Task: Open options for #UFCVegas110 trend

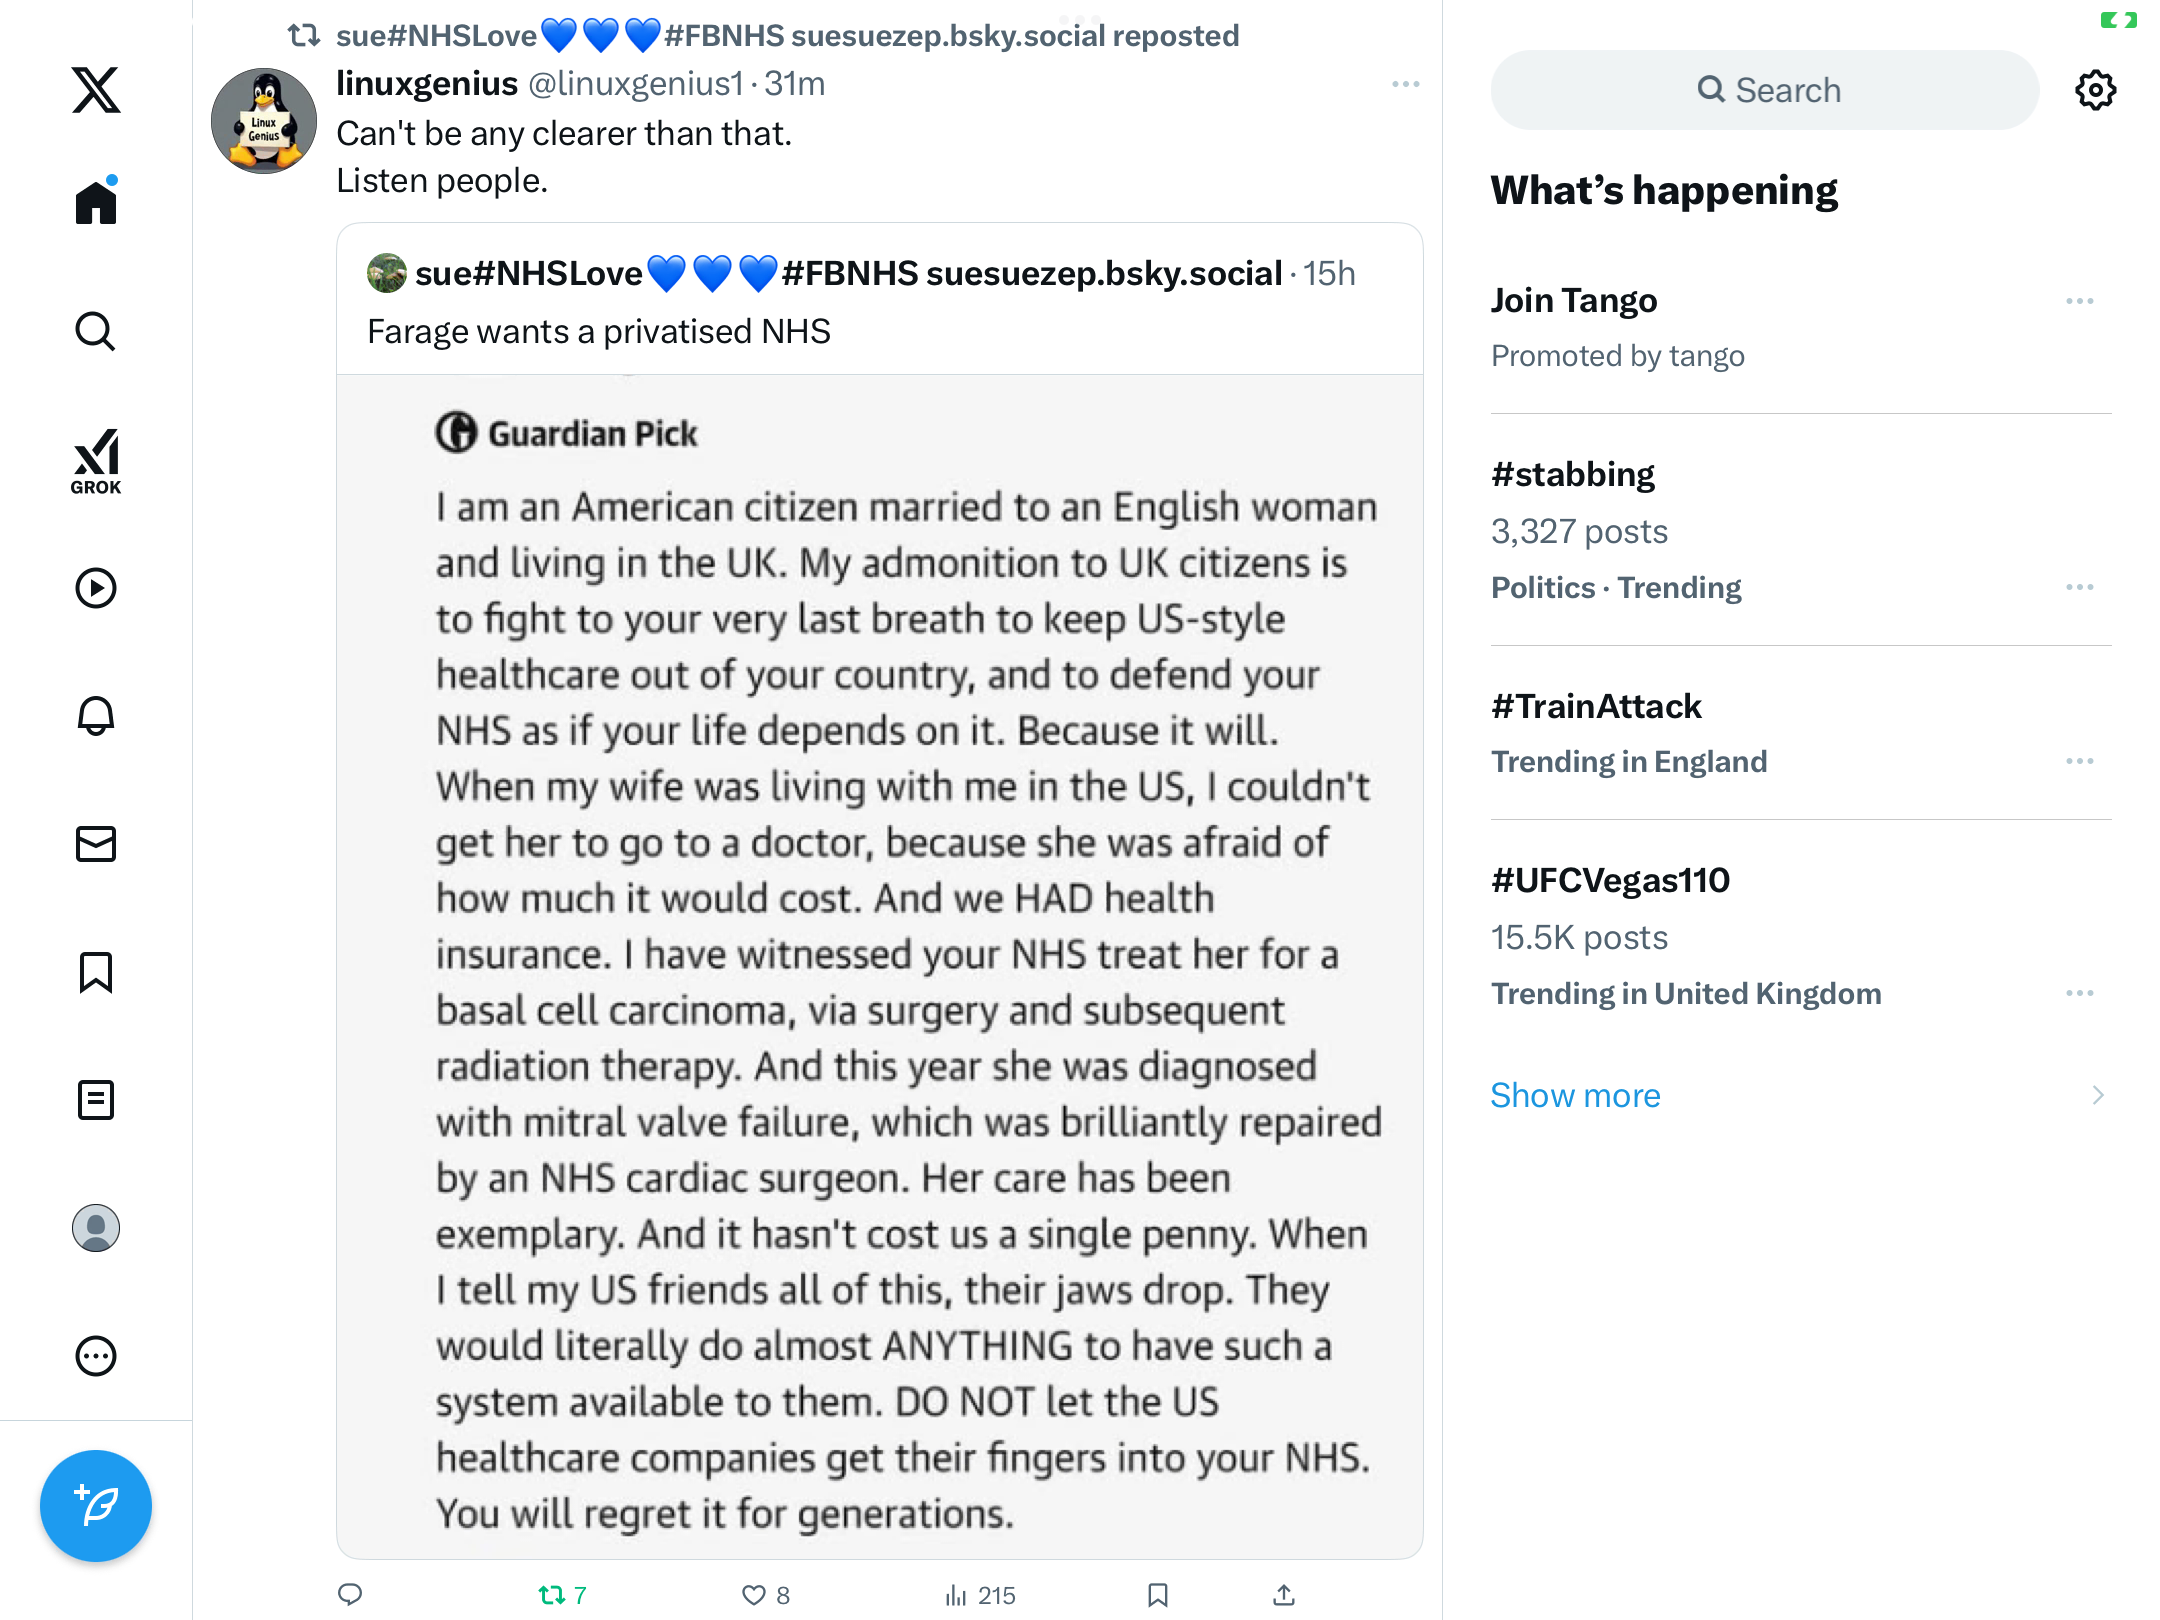Action: coord(2079,993)
